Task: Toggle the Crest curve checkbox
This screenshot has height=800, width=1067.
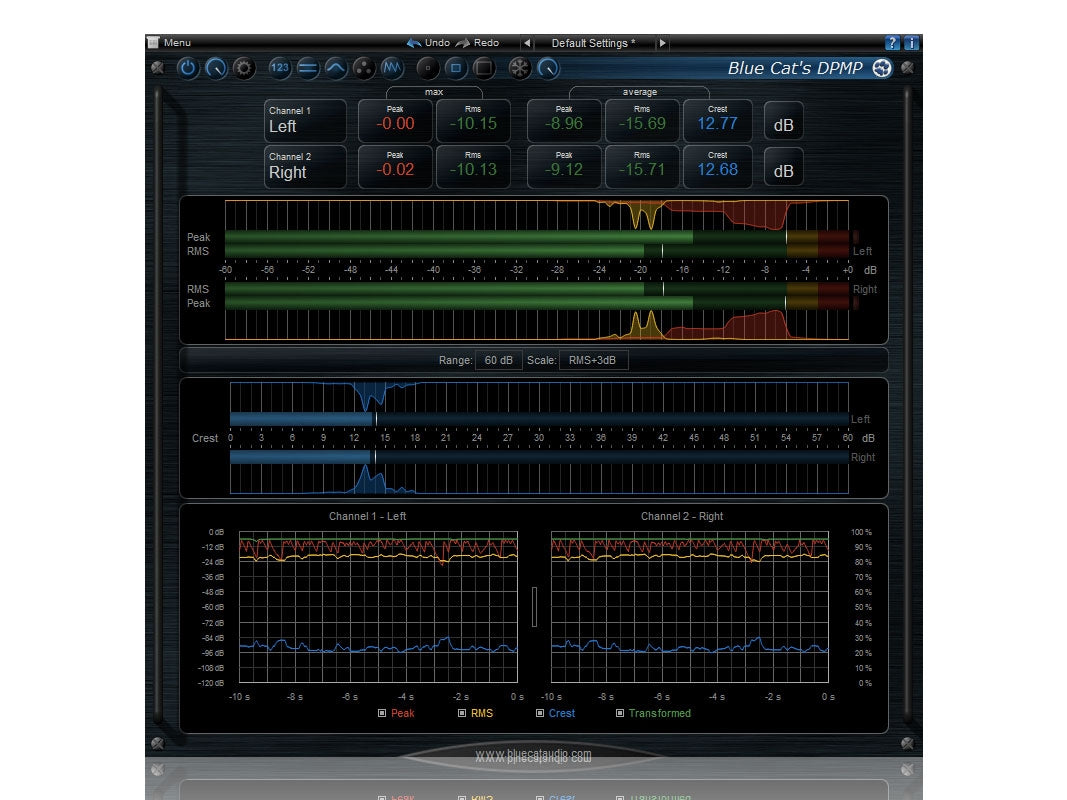Action: (540, 713)
